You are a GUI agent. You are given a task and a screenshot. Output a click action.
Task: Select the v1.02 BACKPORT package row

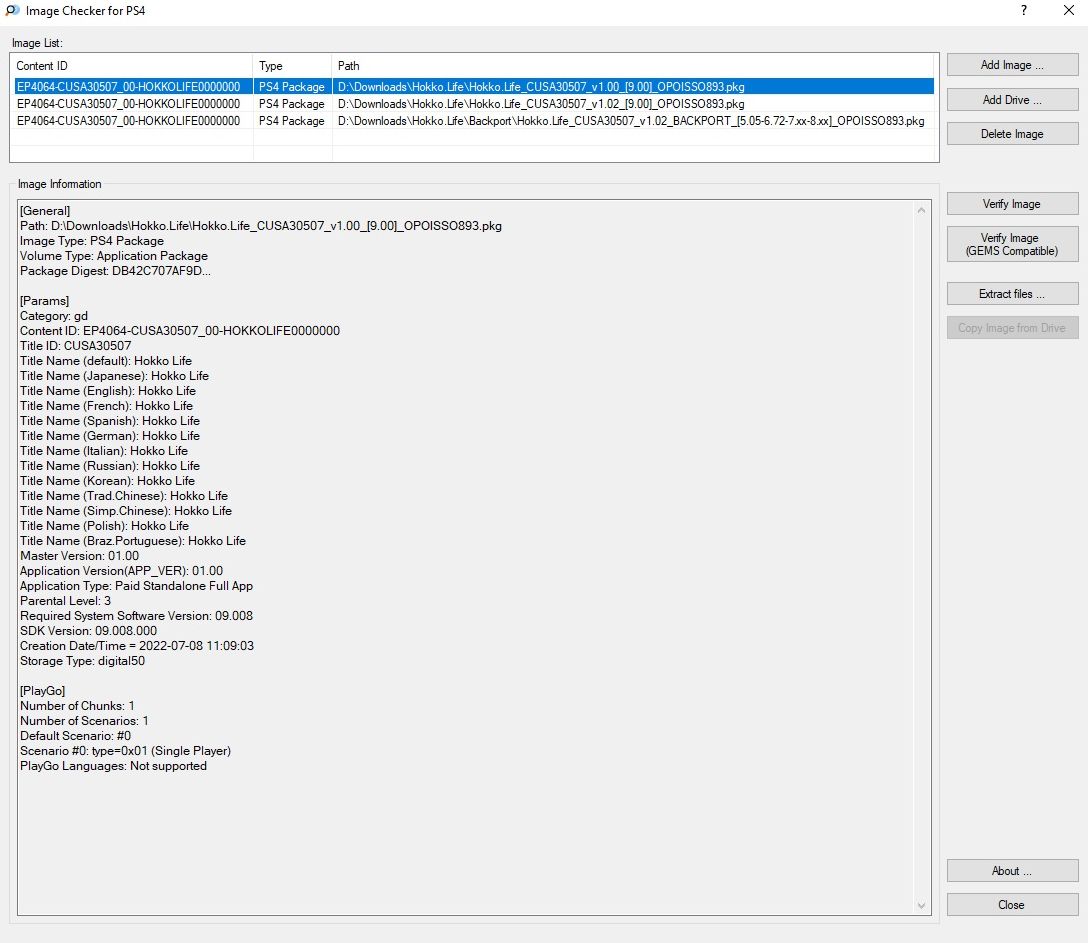(x=474, y=121)
